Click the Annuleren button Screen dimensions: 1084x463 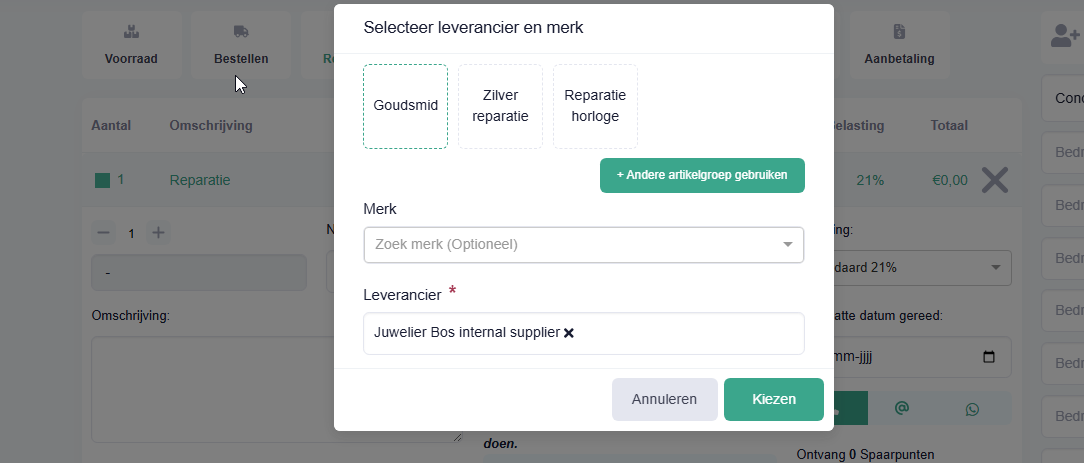coord(664,399)
